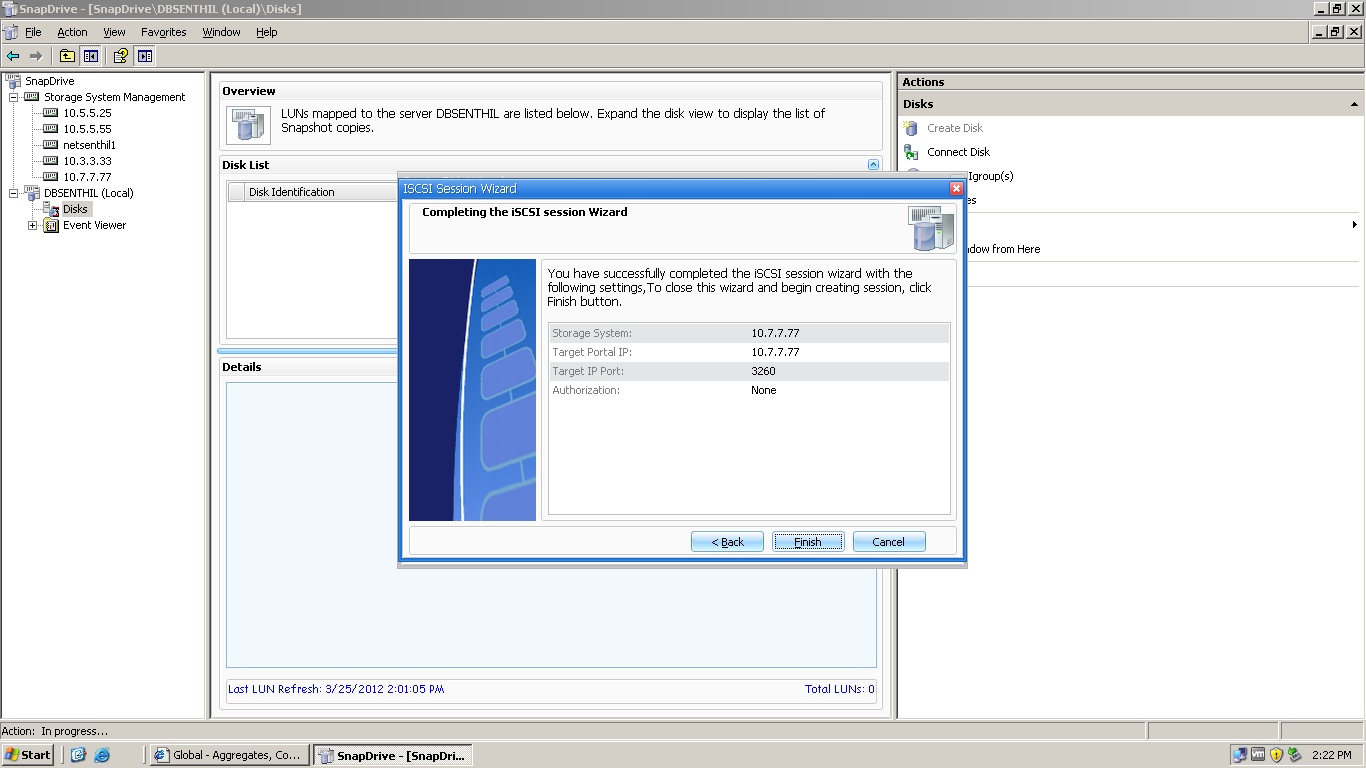This screenshot has width=1366, height=768.
Task: Click the network icon in the system tray
Action: coord(1240,755)
